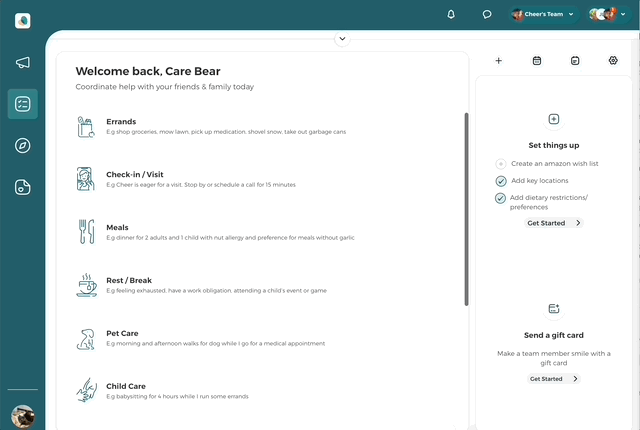The height and width of the screenshot is (430, 640).
Task: Open the settings gear icon
Action: [x=613, y=60]
